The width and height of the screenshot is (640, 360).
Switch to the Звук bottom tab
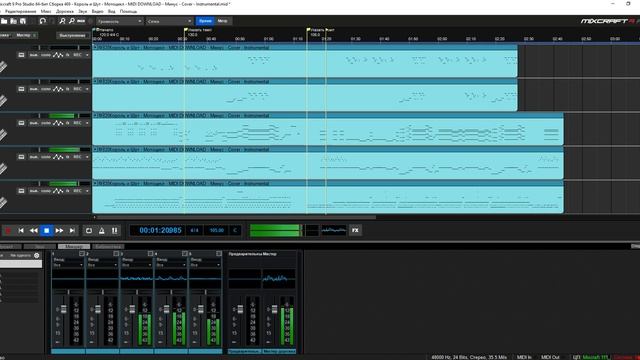[40, 247]
